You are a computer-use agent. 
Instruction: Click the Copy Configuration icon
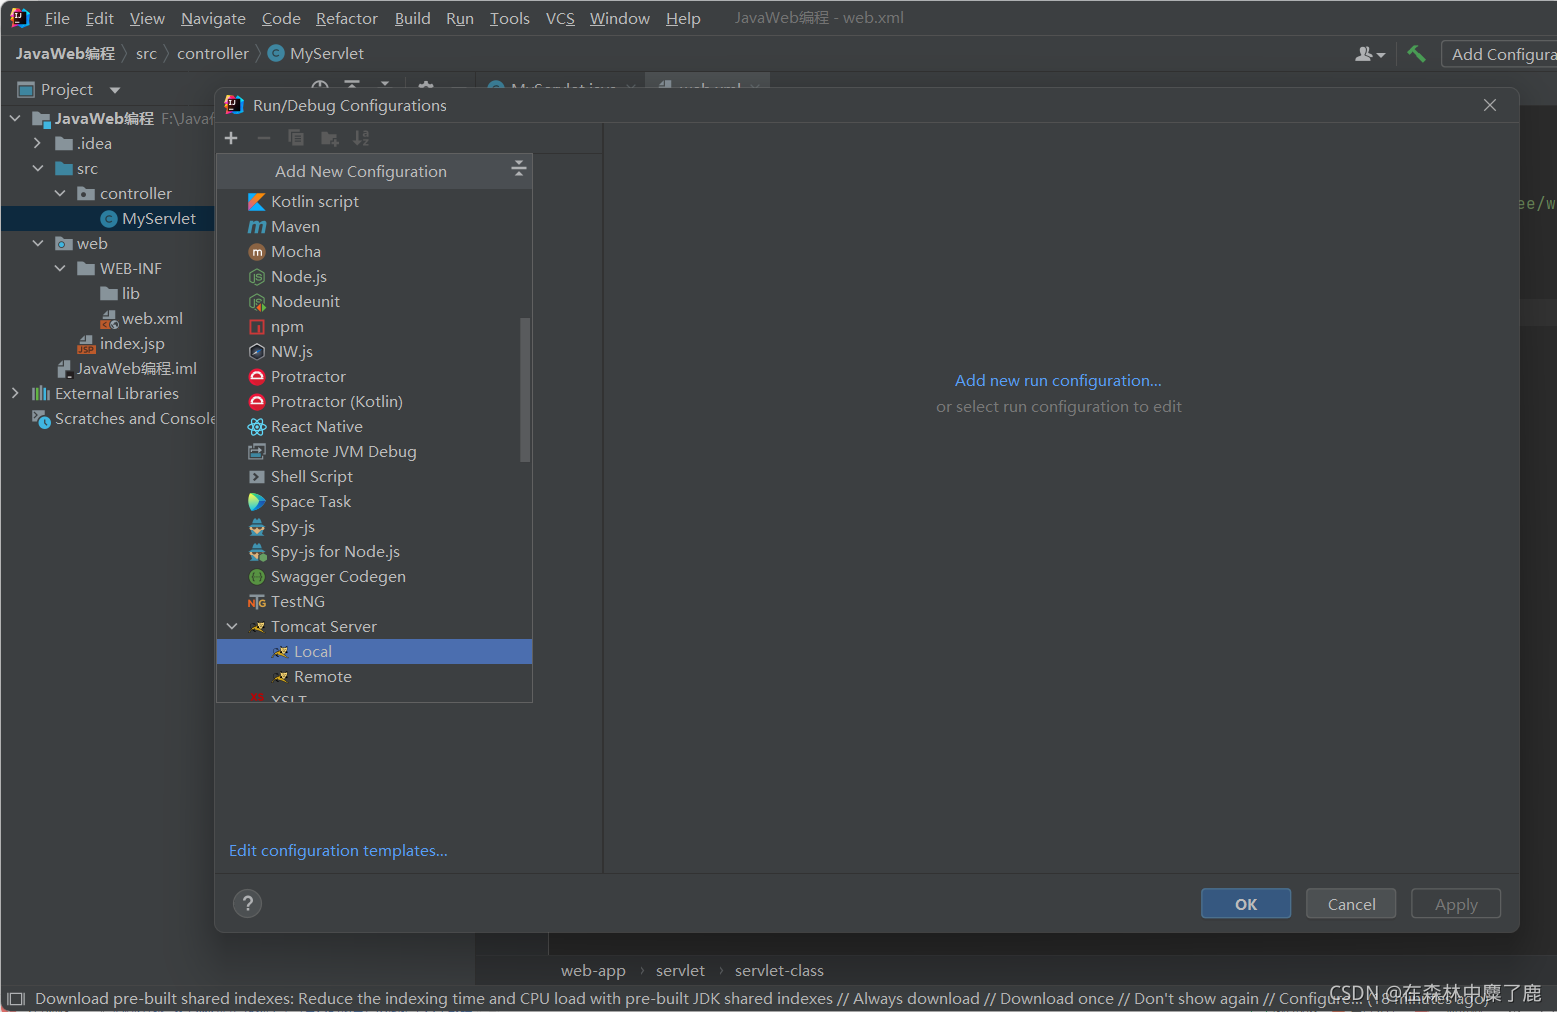coord(296,138)
